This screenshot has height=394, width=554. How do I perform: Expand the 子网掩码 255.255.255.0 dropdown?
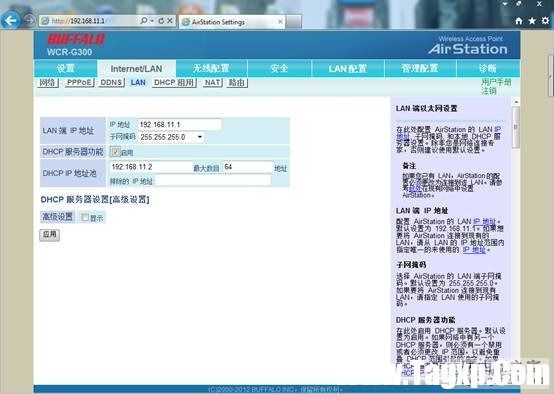click(x=171, y=137)
